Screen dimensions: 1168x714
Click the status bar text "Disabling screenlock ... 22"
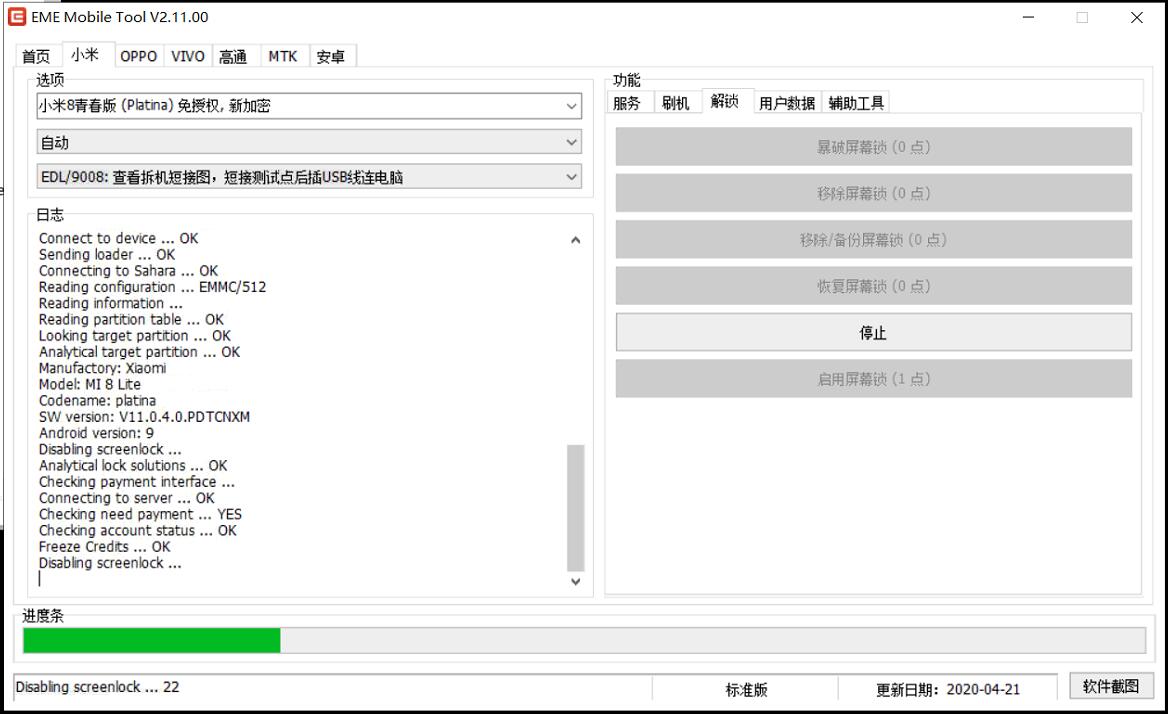point(98,686)
